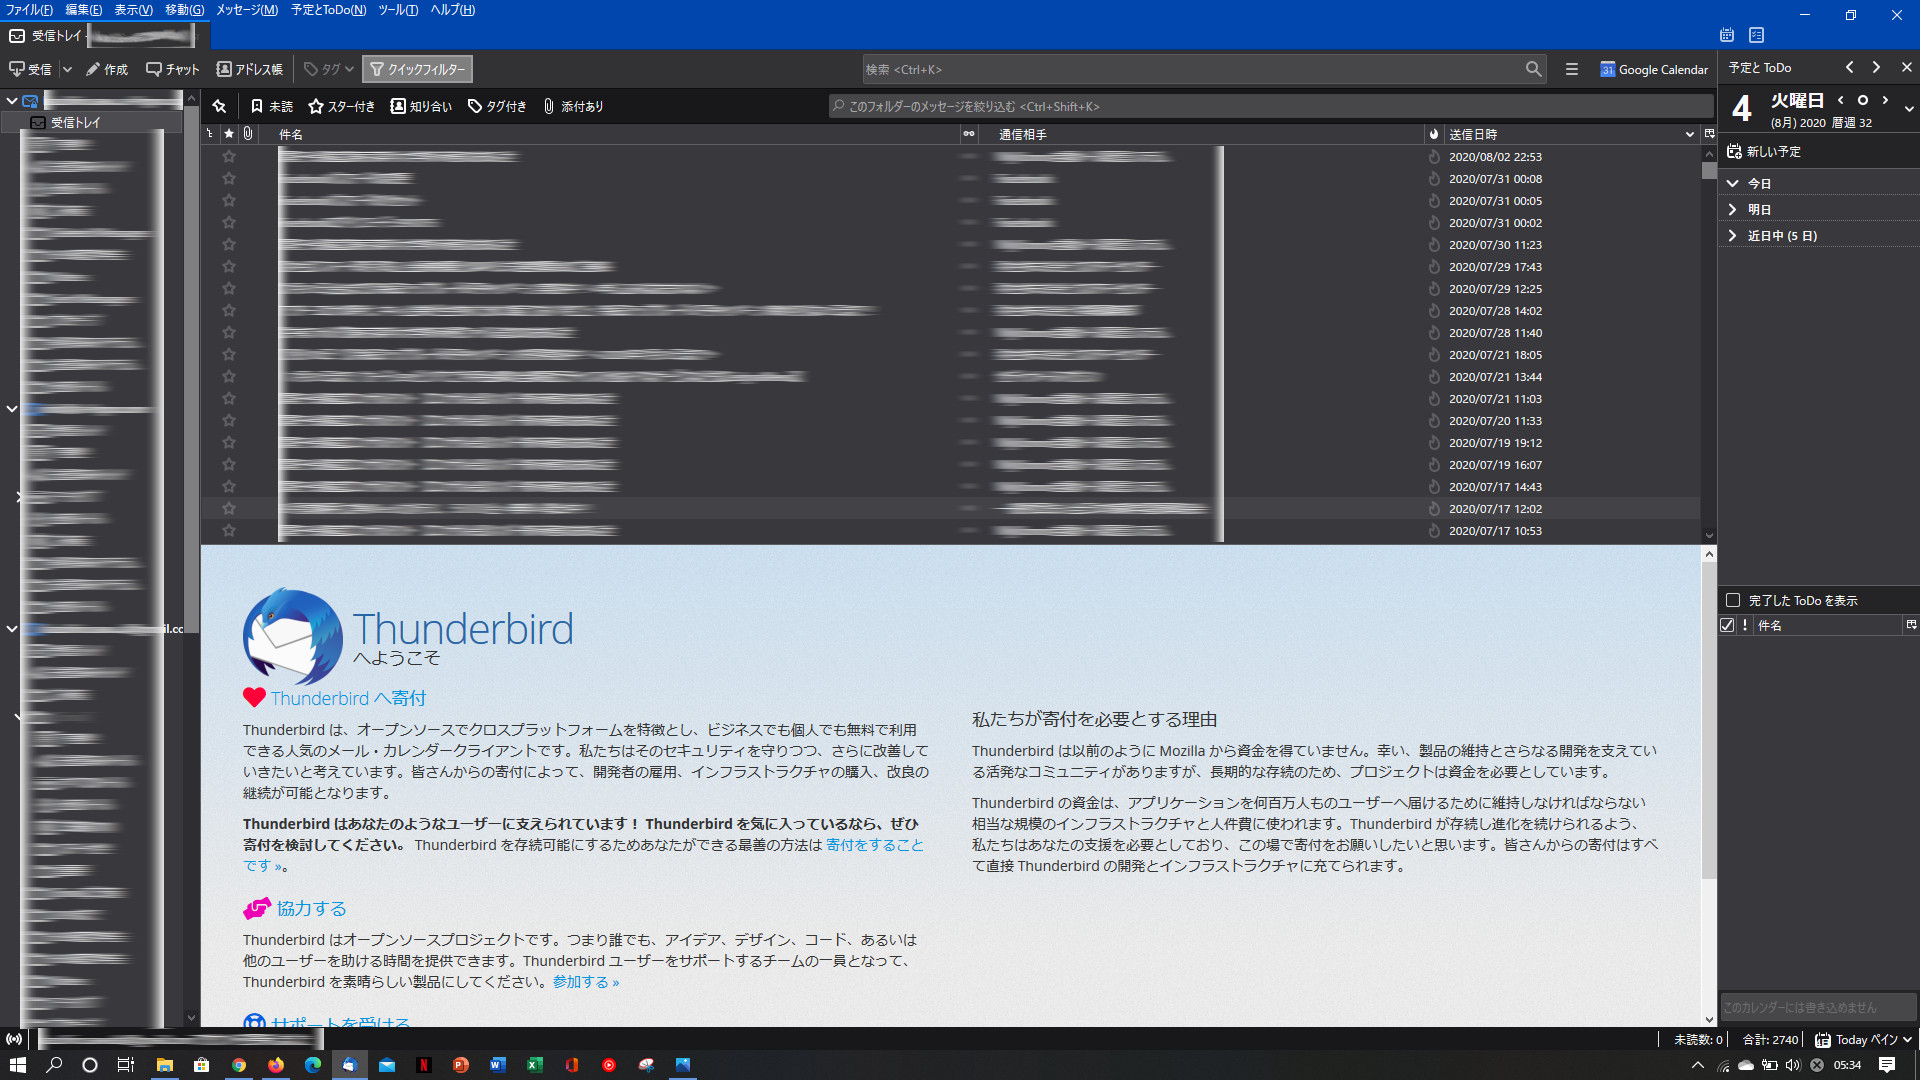Click the folder message filter search box
1920x1080 pixels.
coord(1270,106)
